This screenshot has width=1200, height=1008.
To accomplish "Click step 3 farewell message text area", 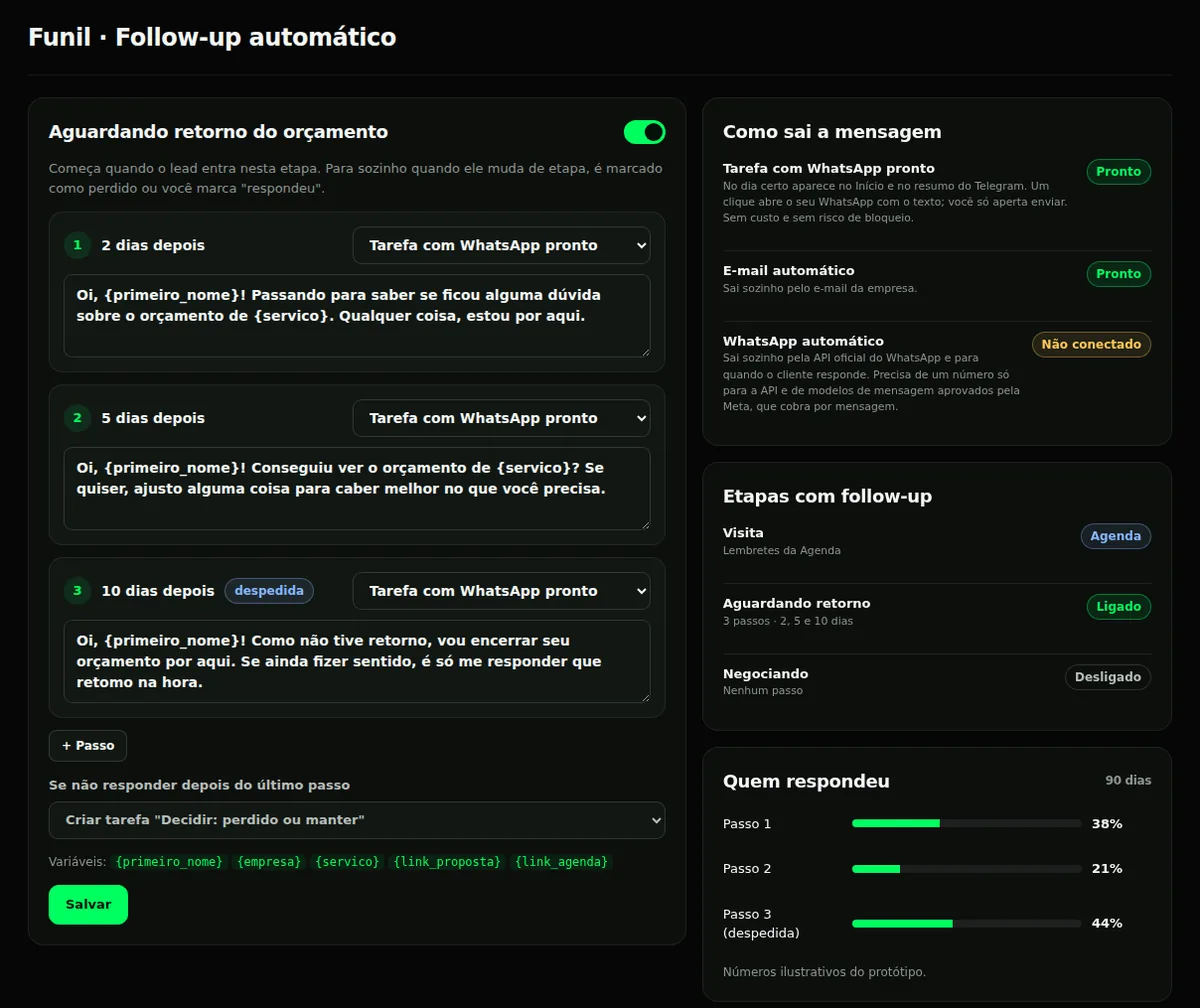I will (x=357, y=662).
